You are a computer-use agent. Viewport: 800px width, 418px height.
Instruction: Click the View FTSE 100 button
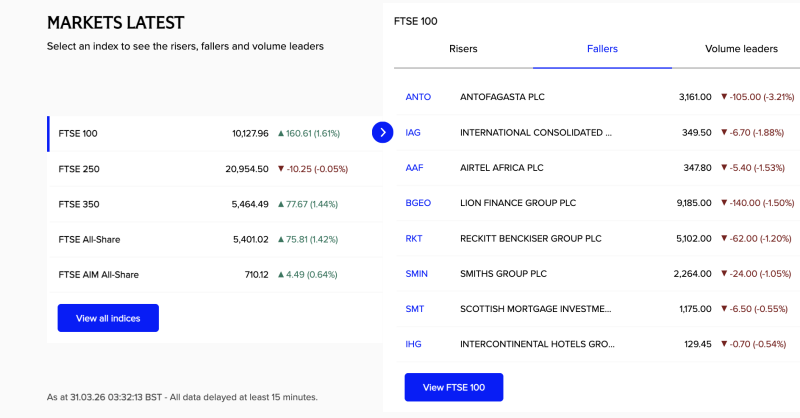(454, 387)
